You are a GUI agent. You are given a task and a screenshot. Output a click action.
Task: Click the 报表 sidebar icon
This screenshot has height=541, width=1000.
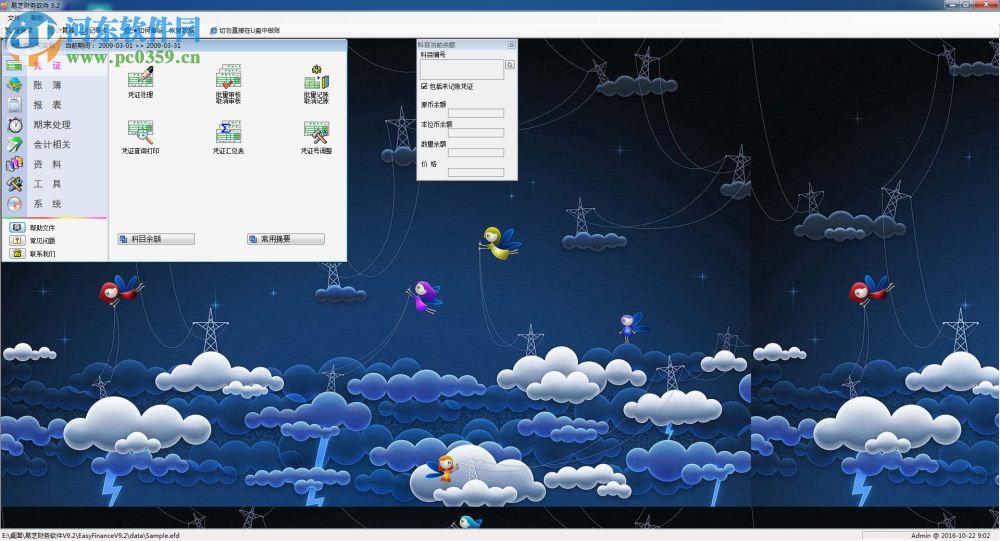(x=15, y=105)
